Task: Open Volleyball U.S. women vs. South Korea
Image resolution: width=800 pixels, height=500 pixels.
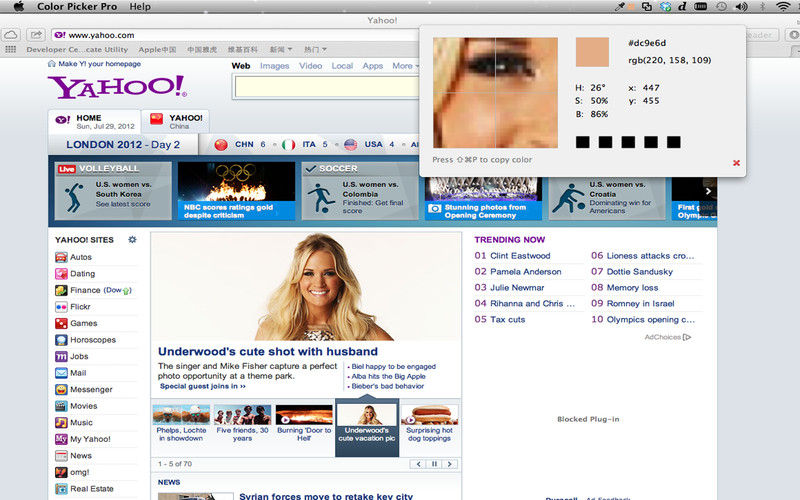Action: (x=113, y=191)
